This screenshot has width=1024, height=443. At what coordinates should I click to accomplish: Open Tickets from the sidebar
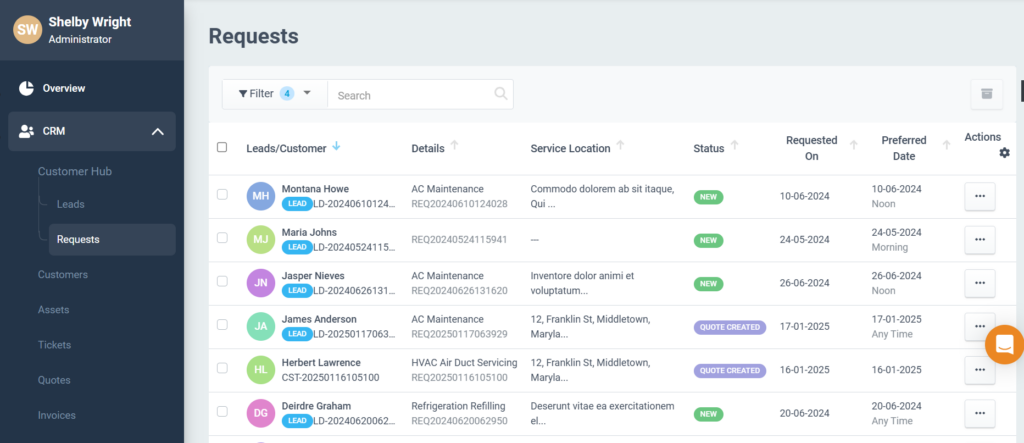coord(54,345)
